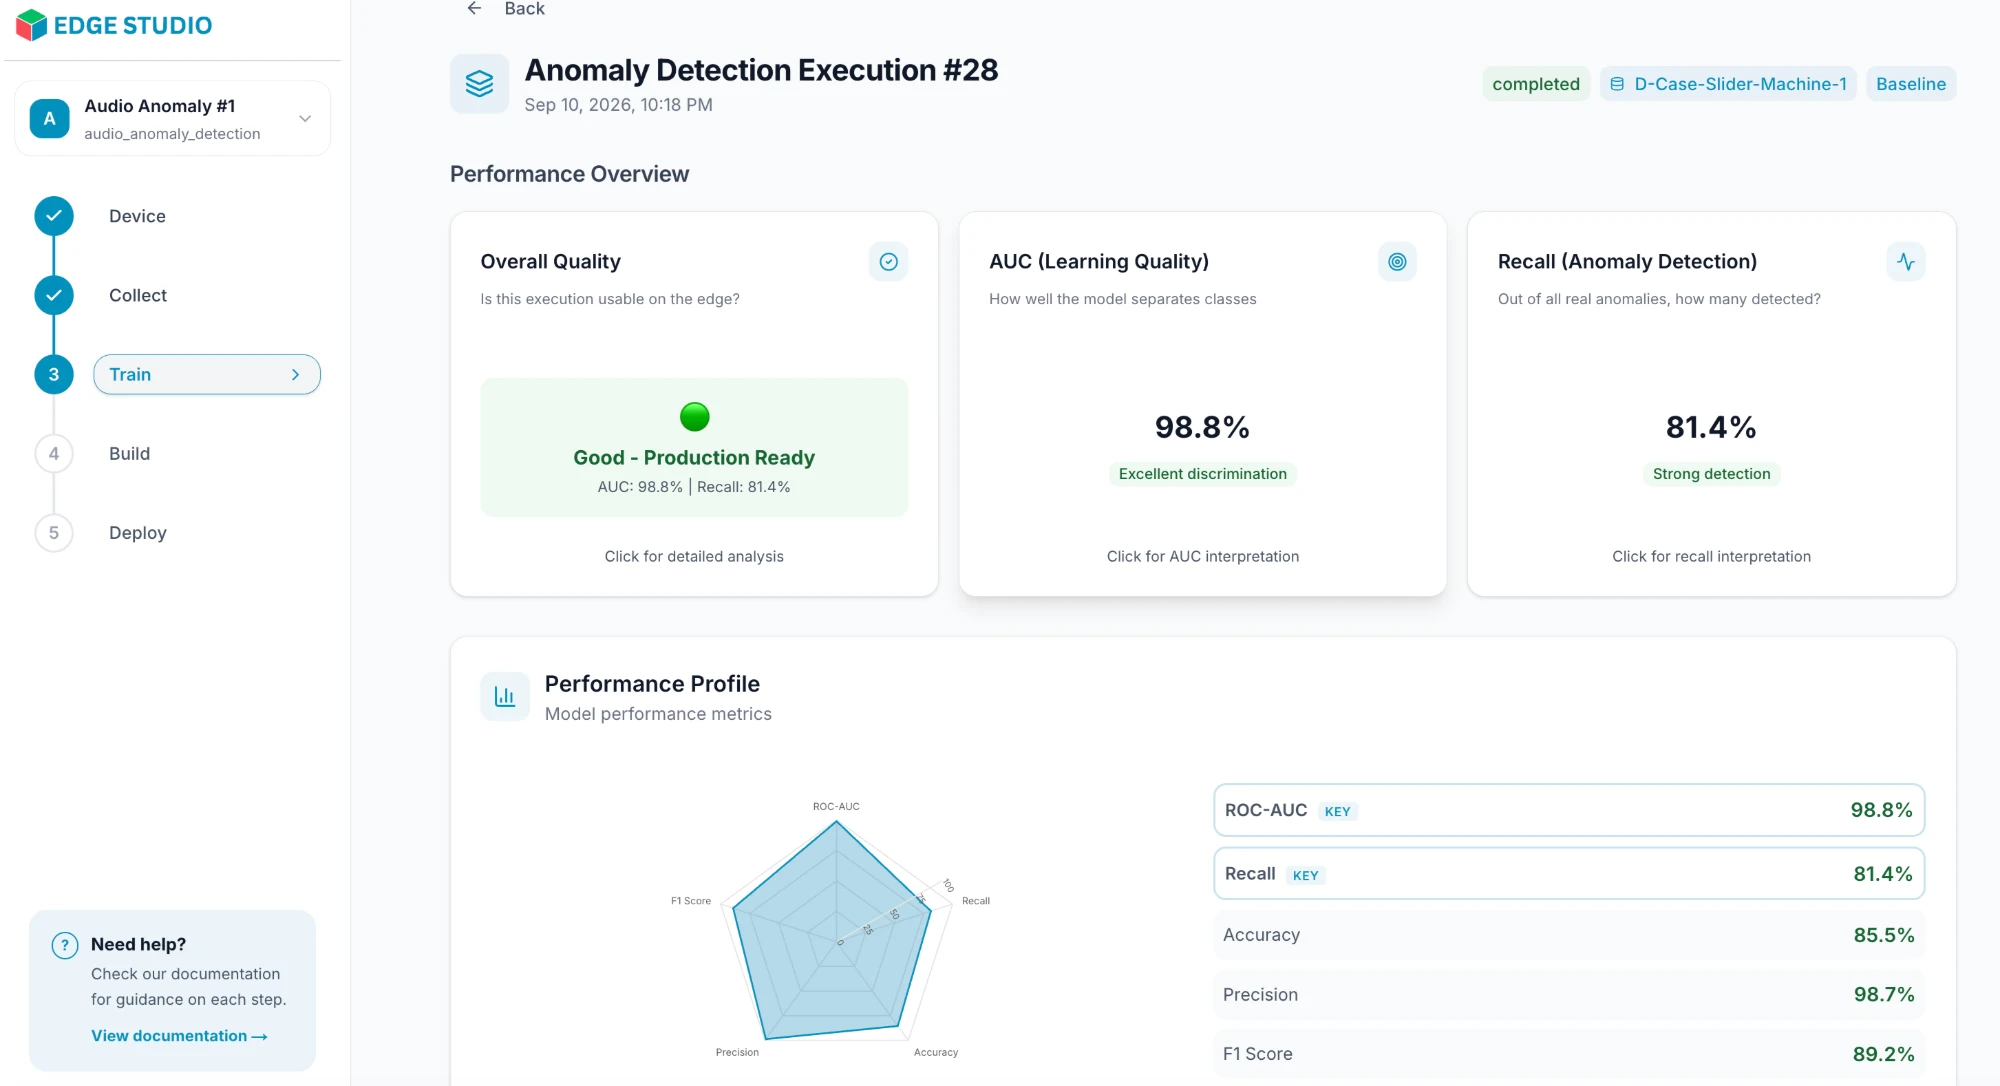This screenshot has height=1086, width=2000.
Task: Click the step 3 circle for Train
Action: click(x=54, y=374)
